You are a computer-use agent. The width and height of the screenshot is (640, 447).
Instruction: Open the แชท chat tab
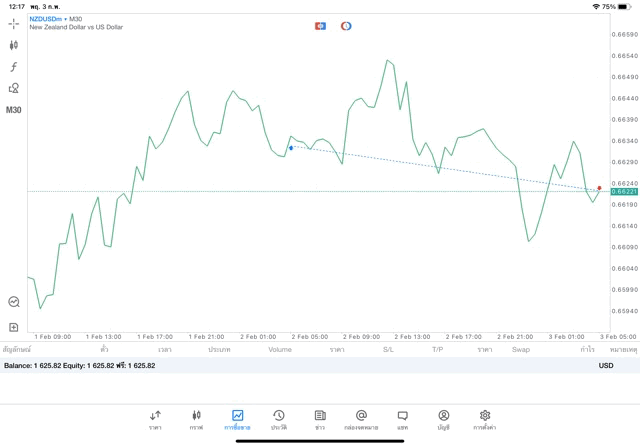click(x=402, y=419)
